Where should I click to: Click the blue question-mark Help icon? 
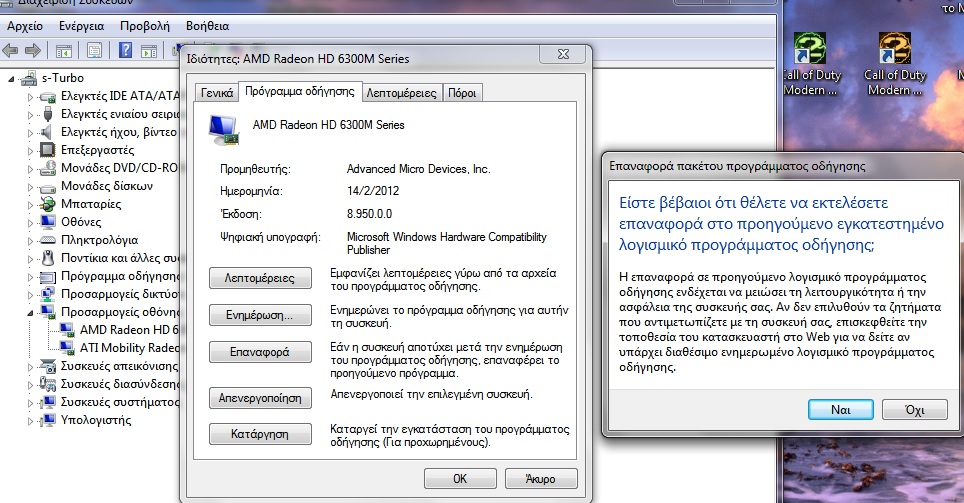click(125, 50)
